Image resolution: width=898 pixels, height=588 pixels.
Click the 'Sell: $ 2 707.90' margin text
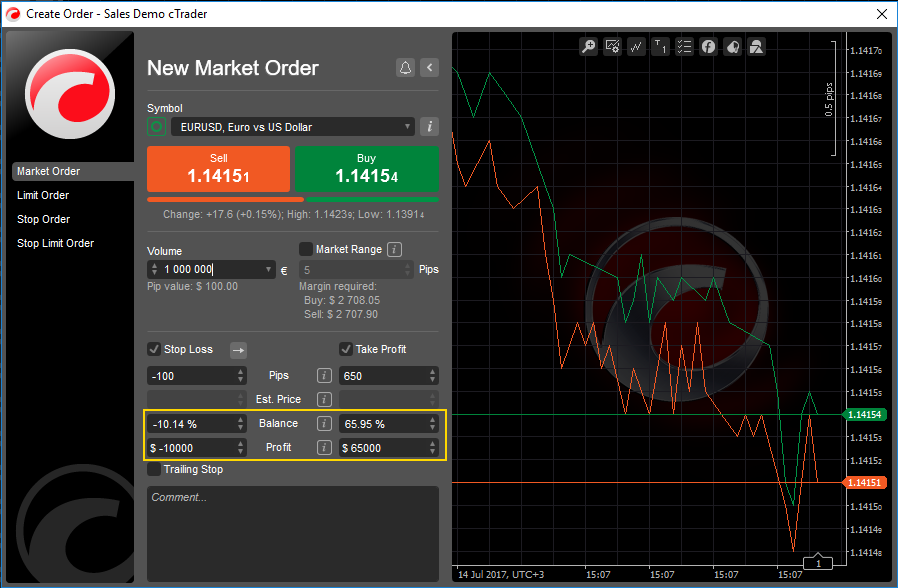point(341,314)
